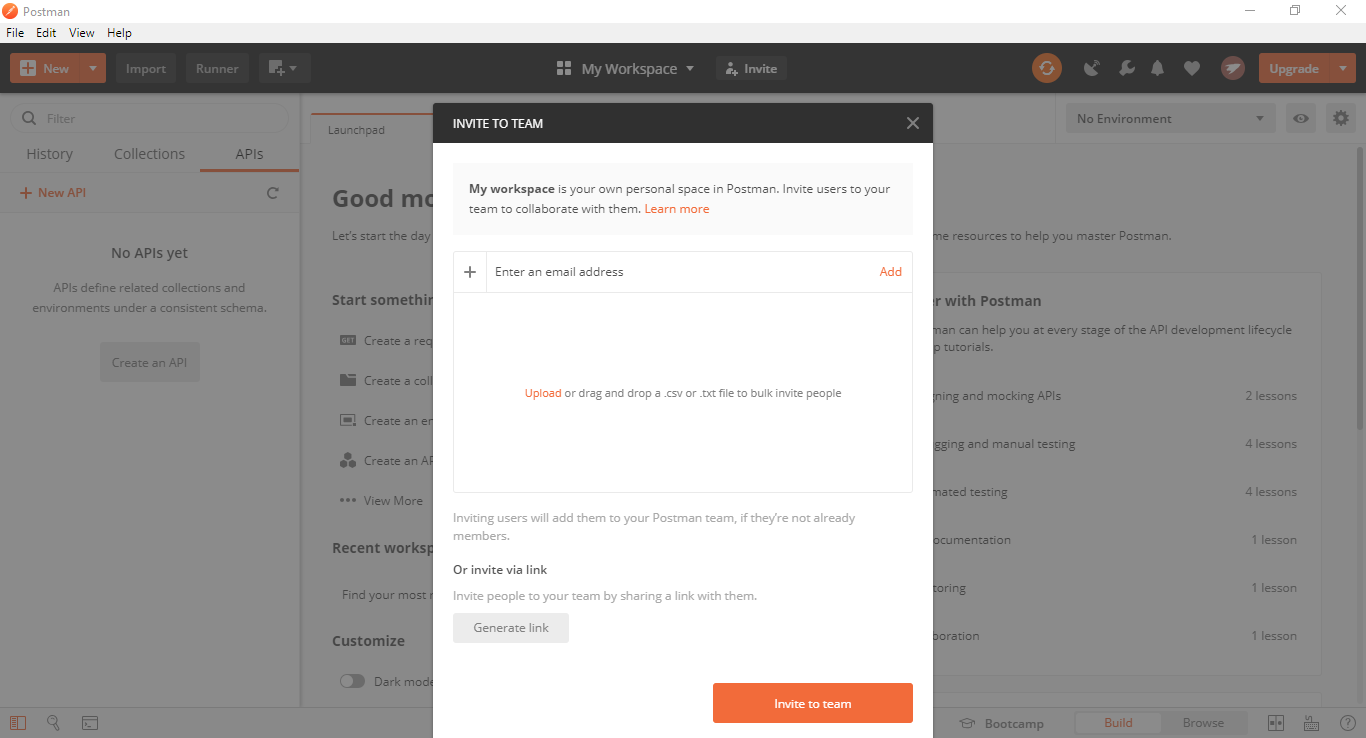Screen dimensions: 1366x738
Task: Click the sync status icon
Action: coord(1046,68)
